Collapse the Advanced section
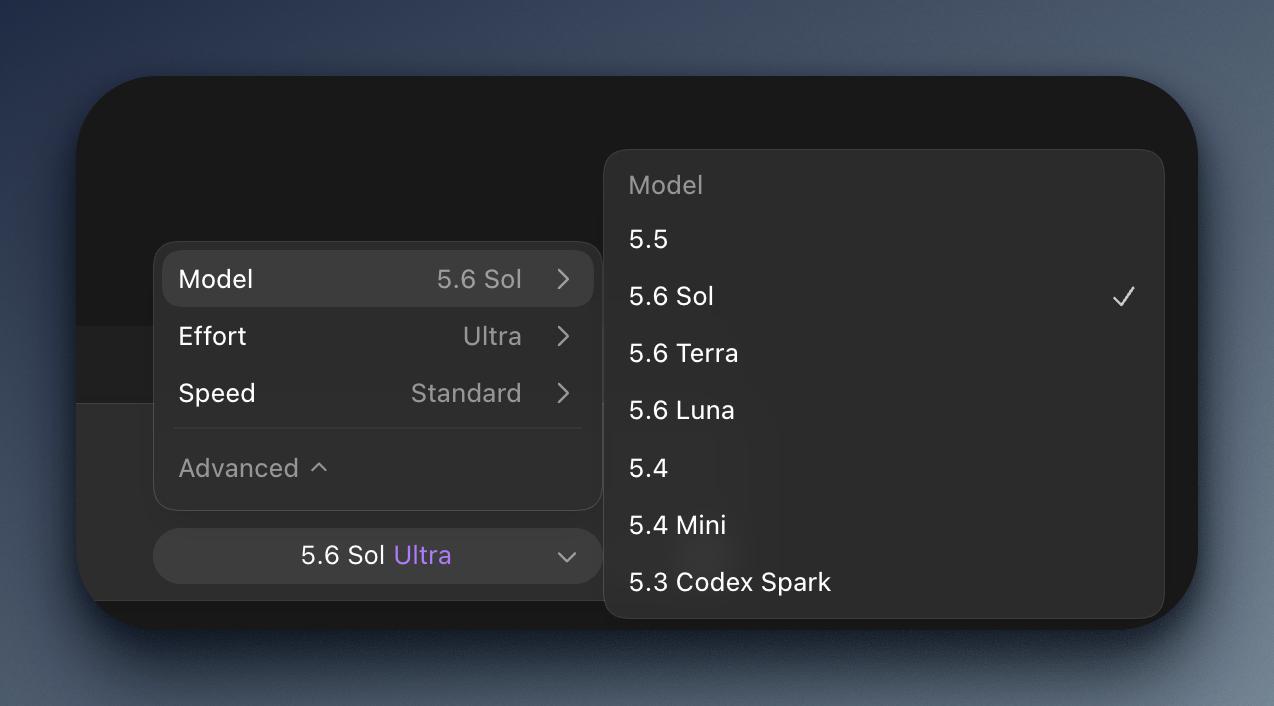The image size is (1274, 706). [x=253, y=468]
